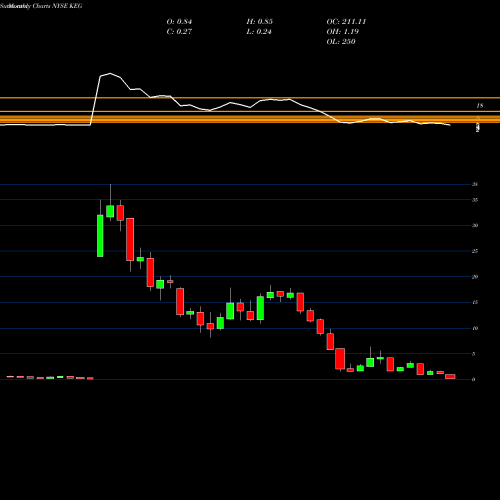The image size is (500, 500).
Task: Select the high value 'H: 0.85'
Action: click(x=259, y=22)
